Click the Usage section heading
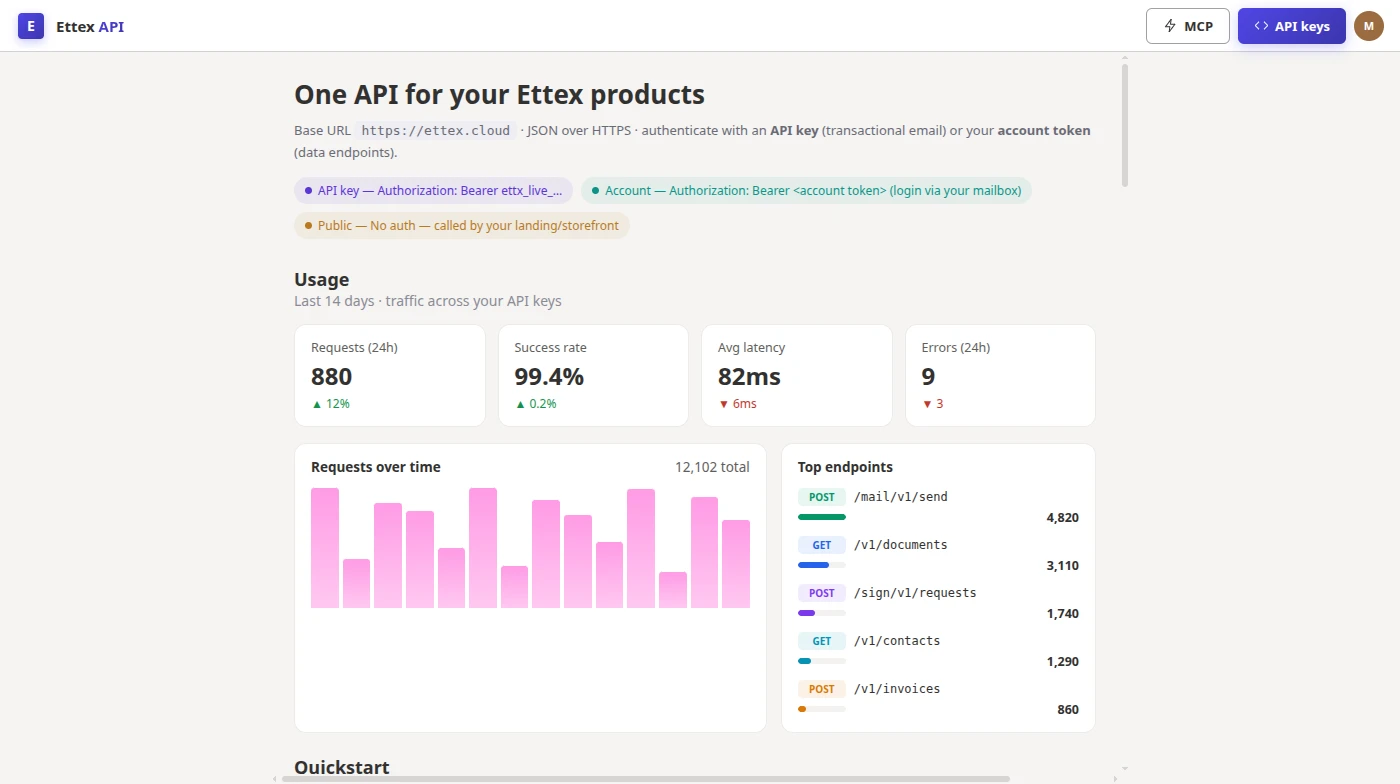Image resolution: width=1400 pixels, height=784 pixels. (322, 280)
